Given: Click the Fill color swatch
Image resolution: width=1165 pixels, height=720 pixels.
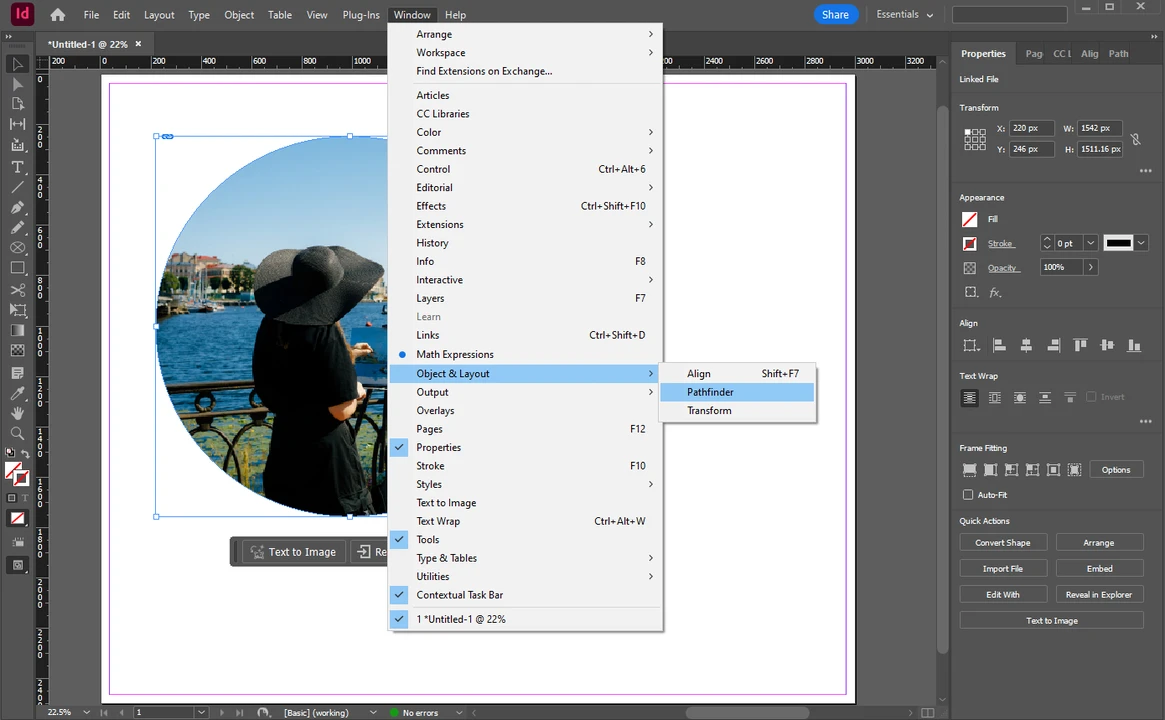Looking at the screenshot, I should (x=970, y=219).
